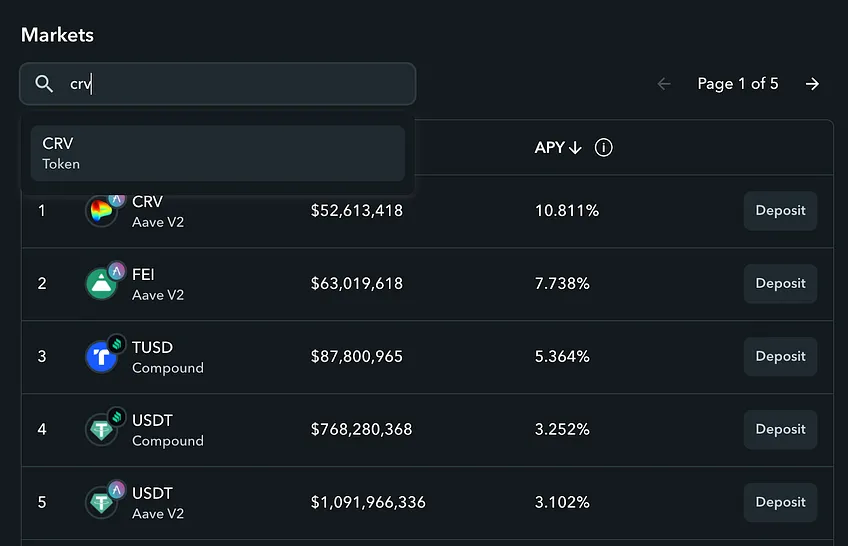Toggle APY sort order arrow
This screenshot has height=546, width=848.
(x=575, y=148)
